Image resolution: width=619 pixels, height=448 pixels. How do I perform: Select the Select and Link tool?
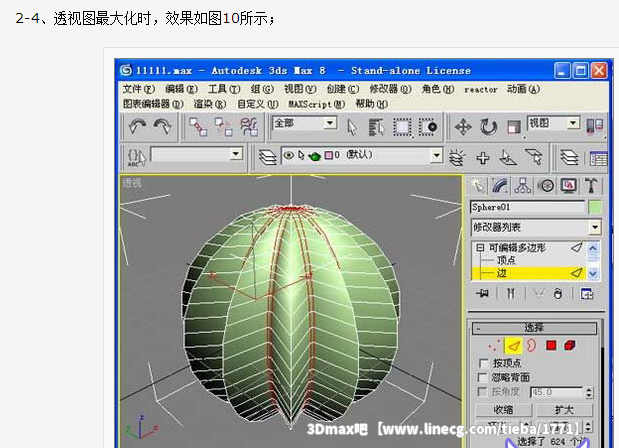(198, 127)
